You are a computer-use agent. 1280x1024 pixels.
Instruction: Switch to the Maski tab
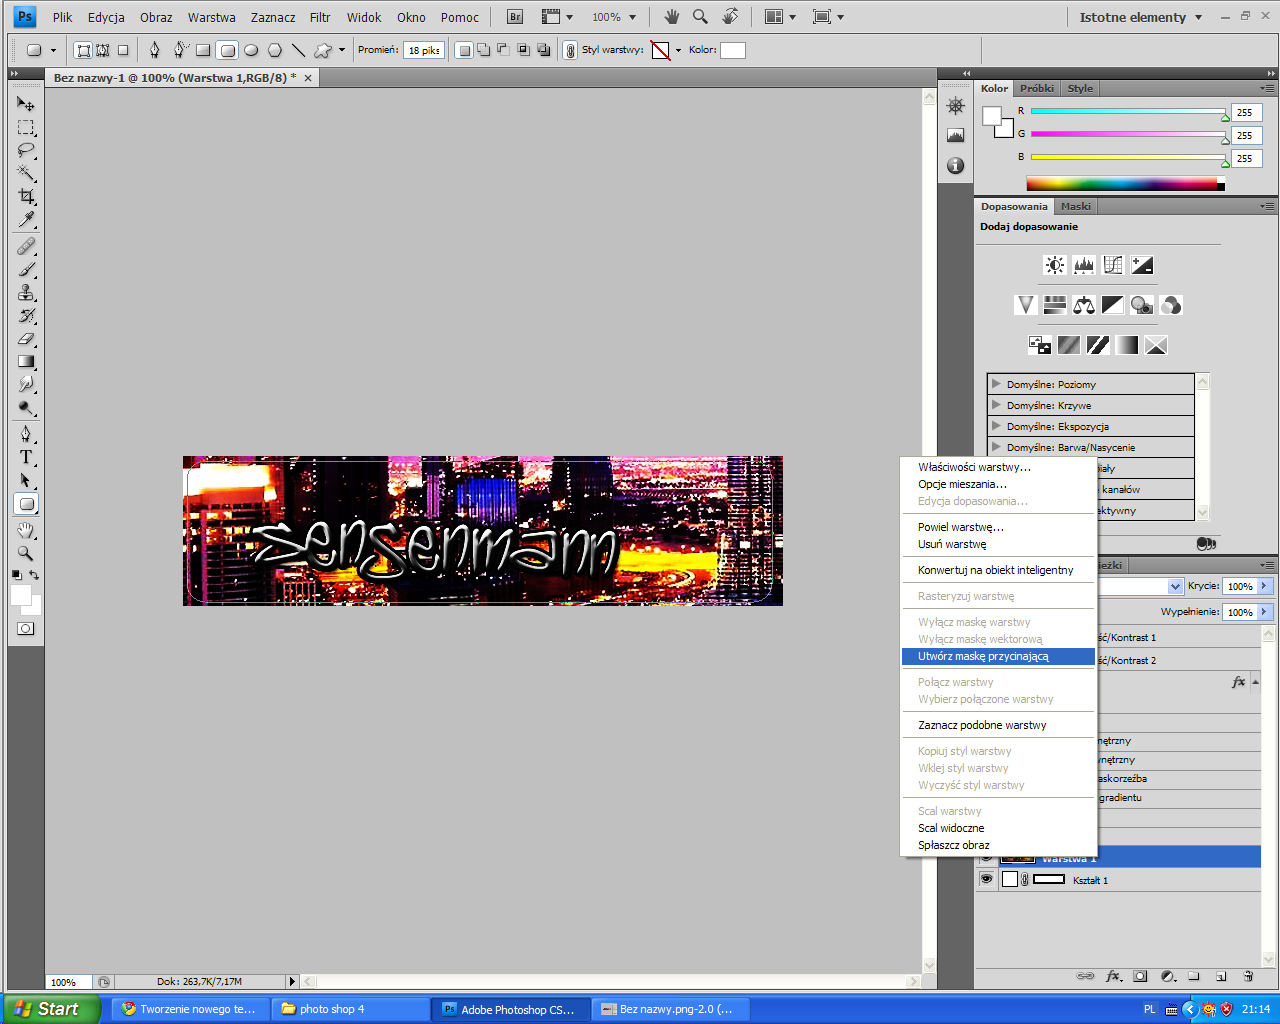click(x=1076, y=206)
